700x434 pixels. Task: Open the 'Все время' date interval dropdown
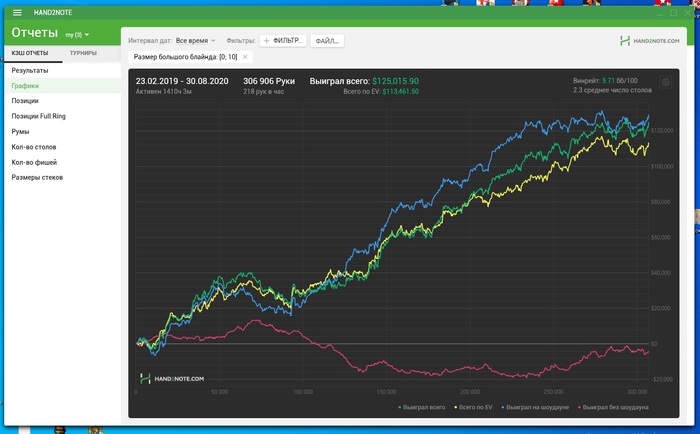pos(196,41)
